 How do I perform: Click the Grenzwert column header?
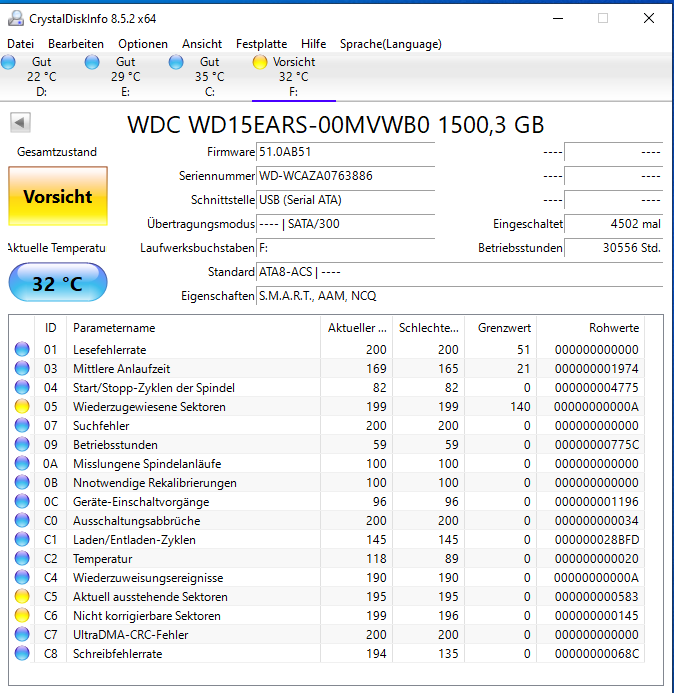(500, 327)
